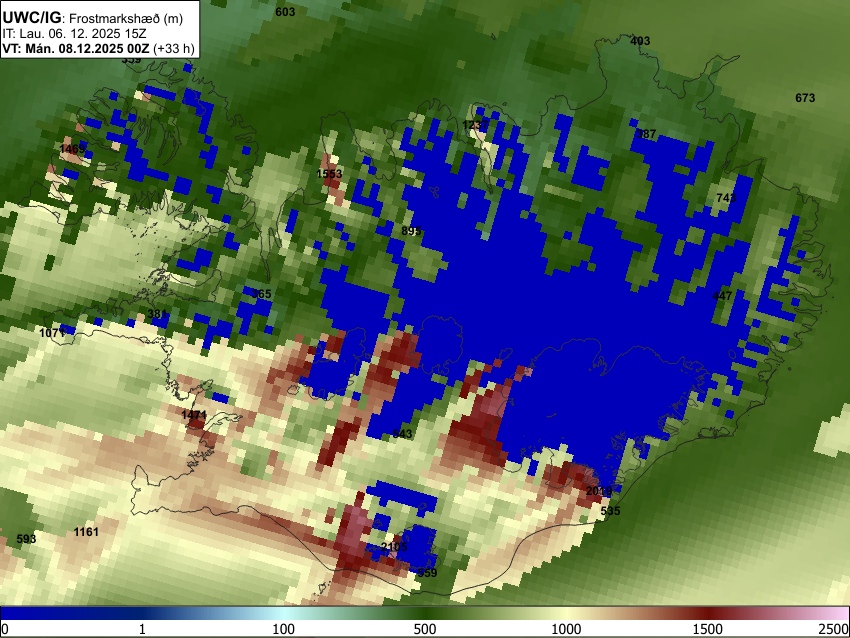Image resolution: width=850 pixels, height=638 pixels.
Task: Click the 543 value on the map
Action: pos(402,433)
